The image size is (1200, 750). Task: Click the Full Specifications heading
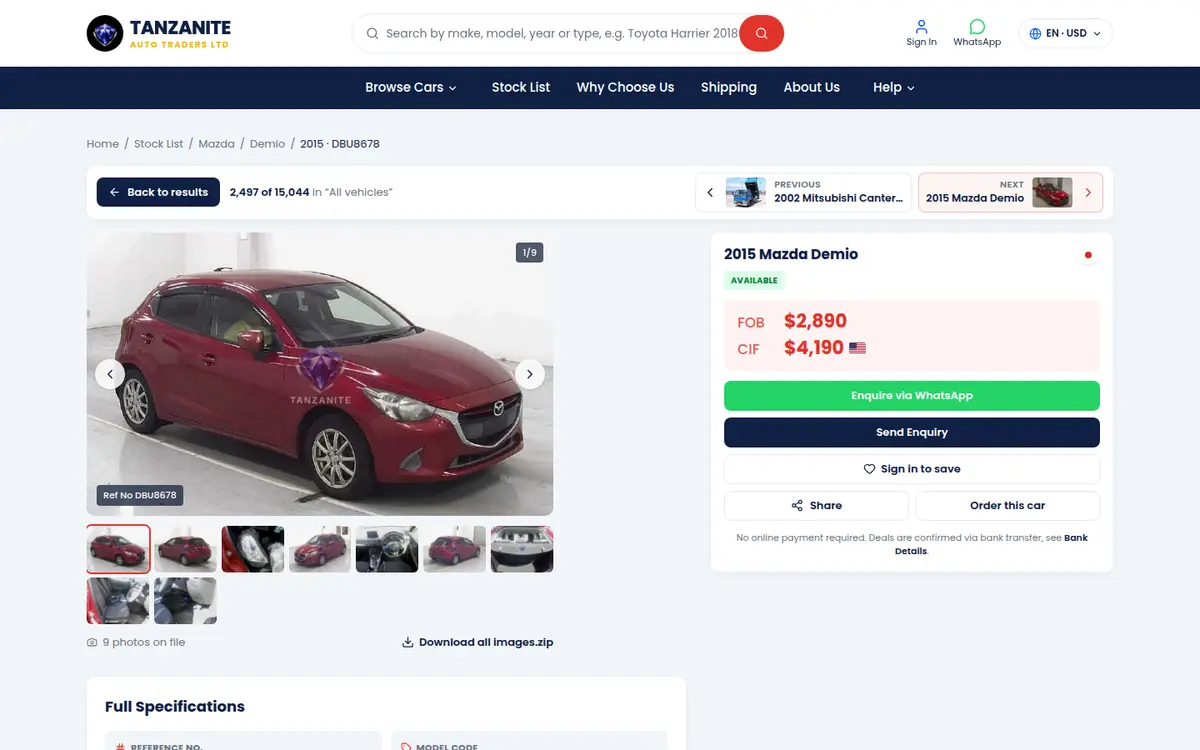pos(175,706)
